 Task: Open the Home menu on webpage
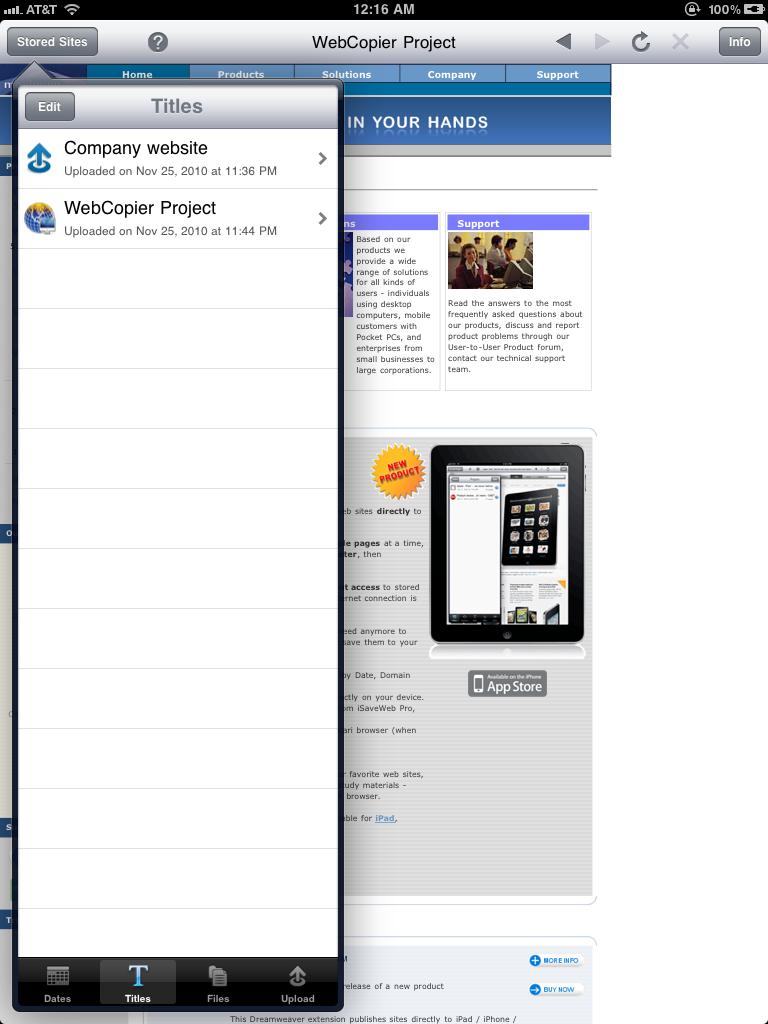pos(137,74)
